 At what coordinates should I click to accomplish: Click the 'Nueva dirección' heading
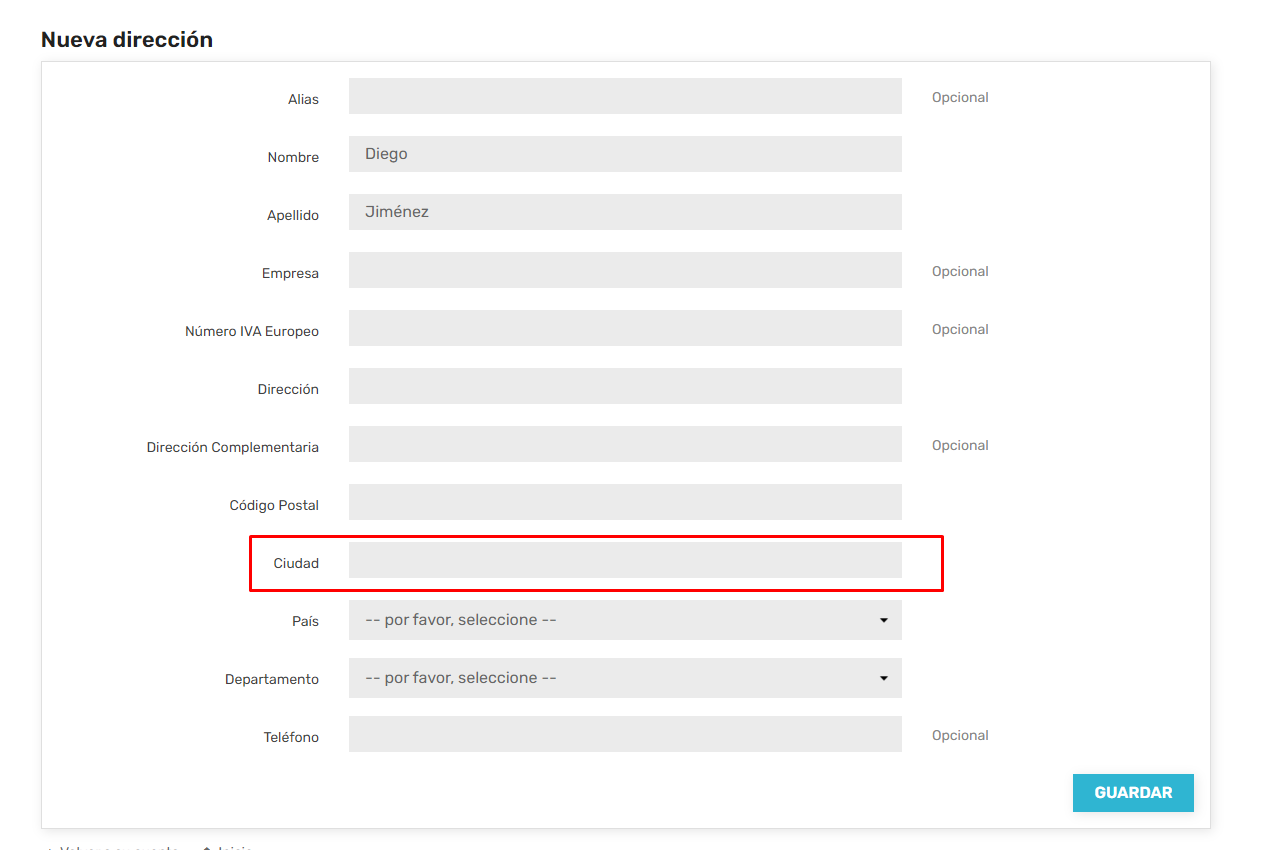tap(127, 40)
